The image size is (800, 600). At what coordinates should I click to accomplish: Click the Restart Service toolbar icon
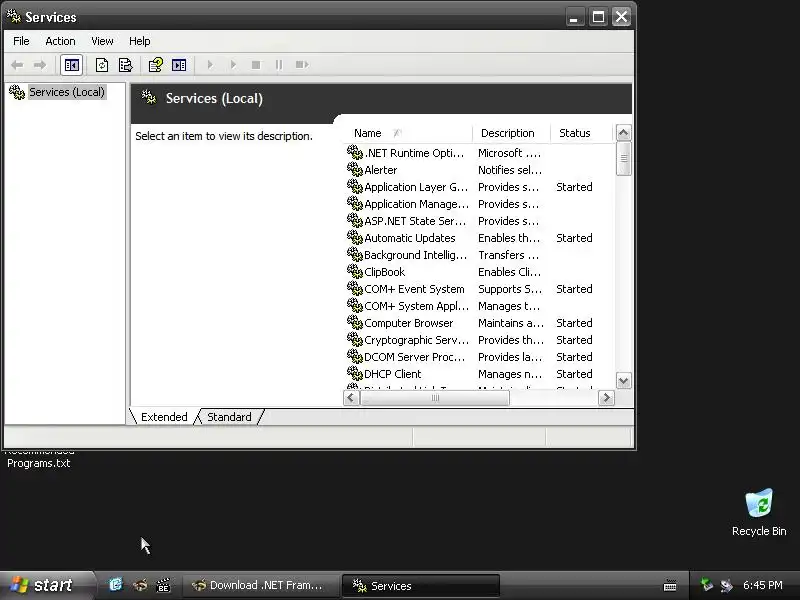302,65
